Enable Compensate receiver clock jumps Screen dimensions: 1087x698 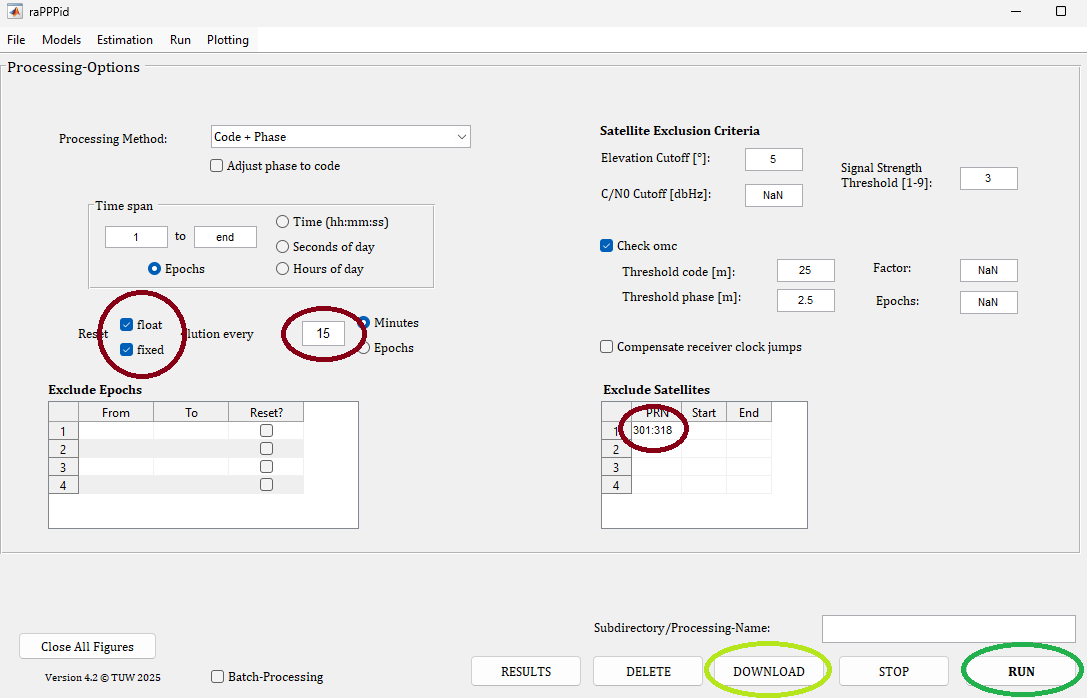tap(607, 347)
